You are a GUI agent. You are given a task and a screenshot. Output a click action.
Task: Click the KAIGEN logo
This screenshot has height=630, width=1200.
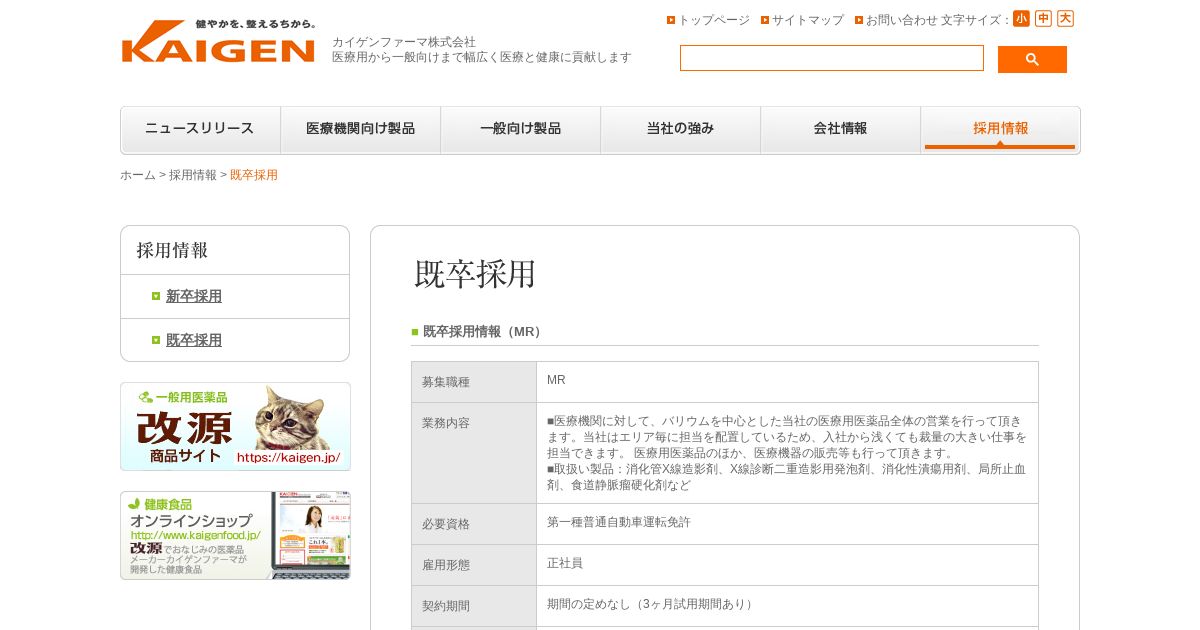pos(218,41)
